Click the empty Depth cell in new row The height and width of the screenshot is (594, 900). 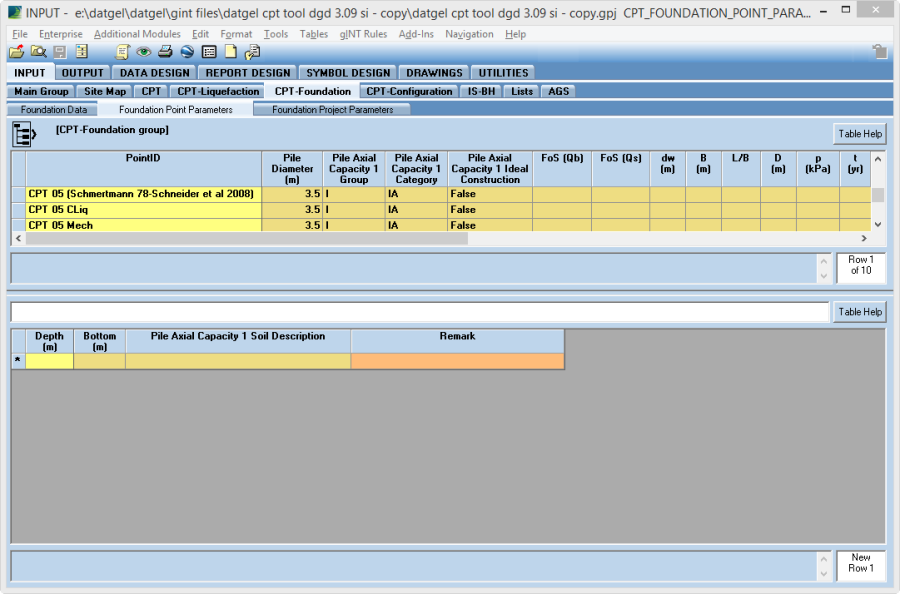tap(49, 361)
